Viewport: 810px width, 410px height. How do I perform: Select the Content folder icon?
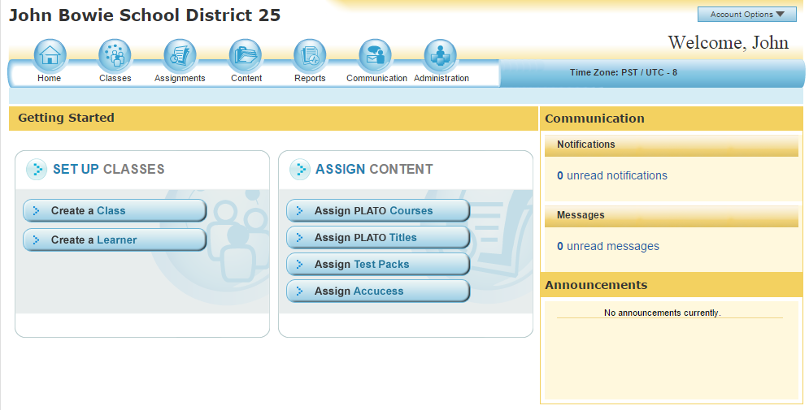click(245, 55)
